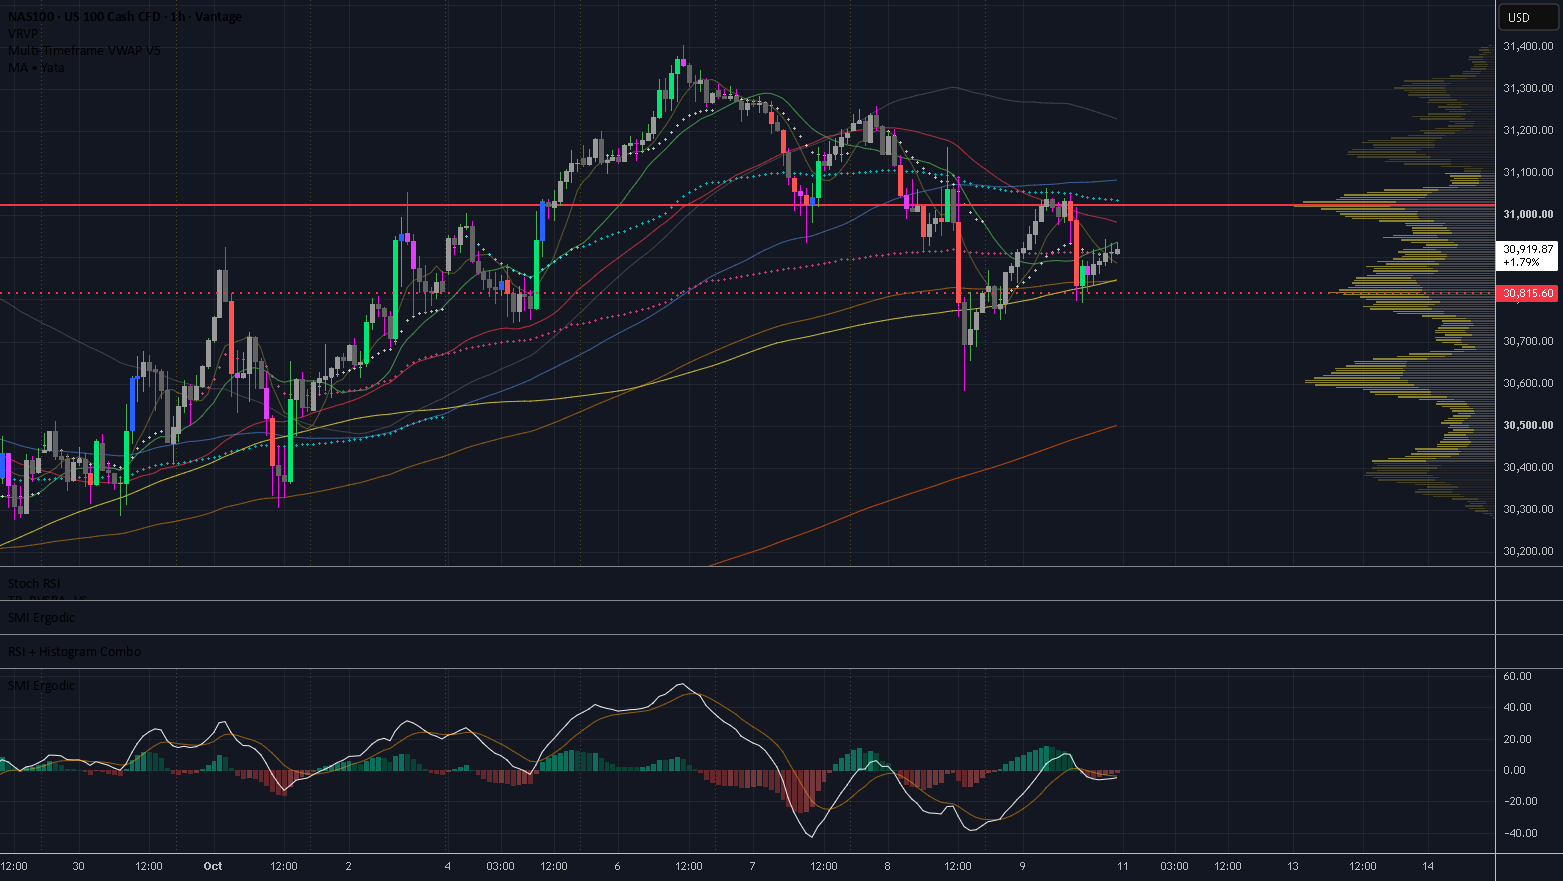Click the 31,400.00 price axis label

coord(1528,47)
